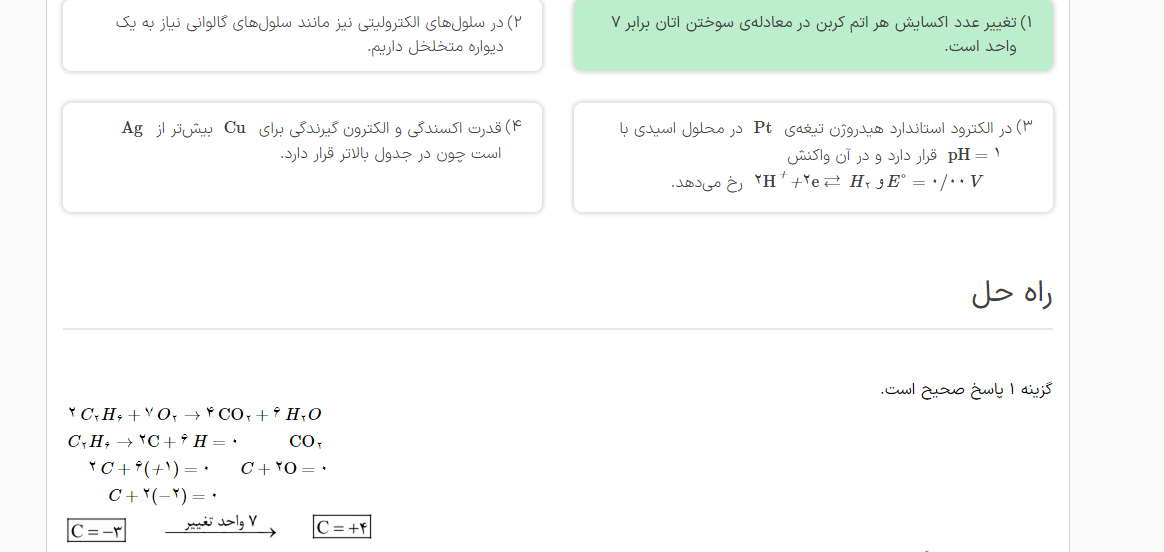Click the "راه حل" solution heading

pyautogui.click(x=1011, y=293)
